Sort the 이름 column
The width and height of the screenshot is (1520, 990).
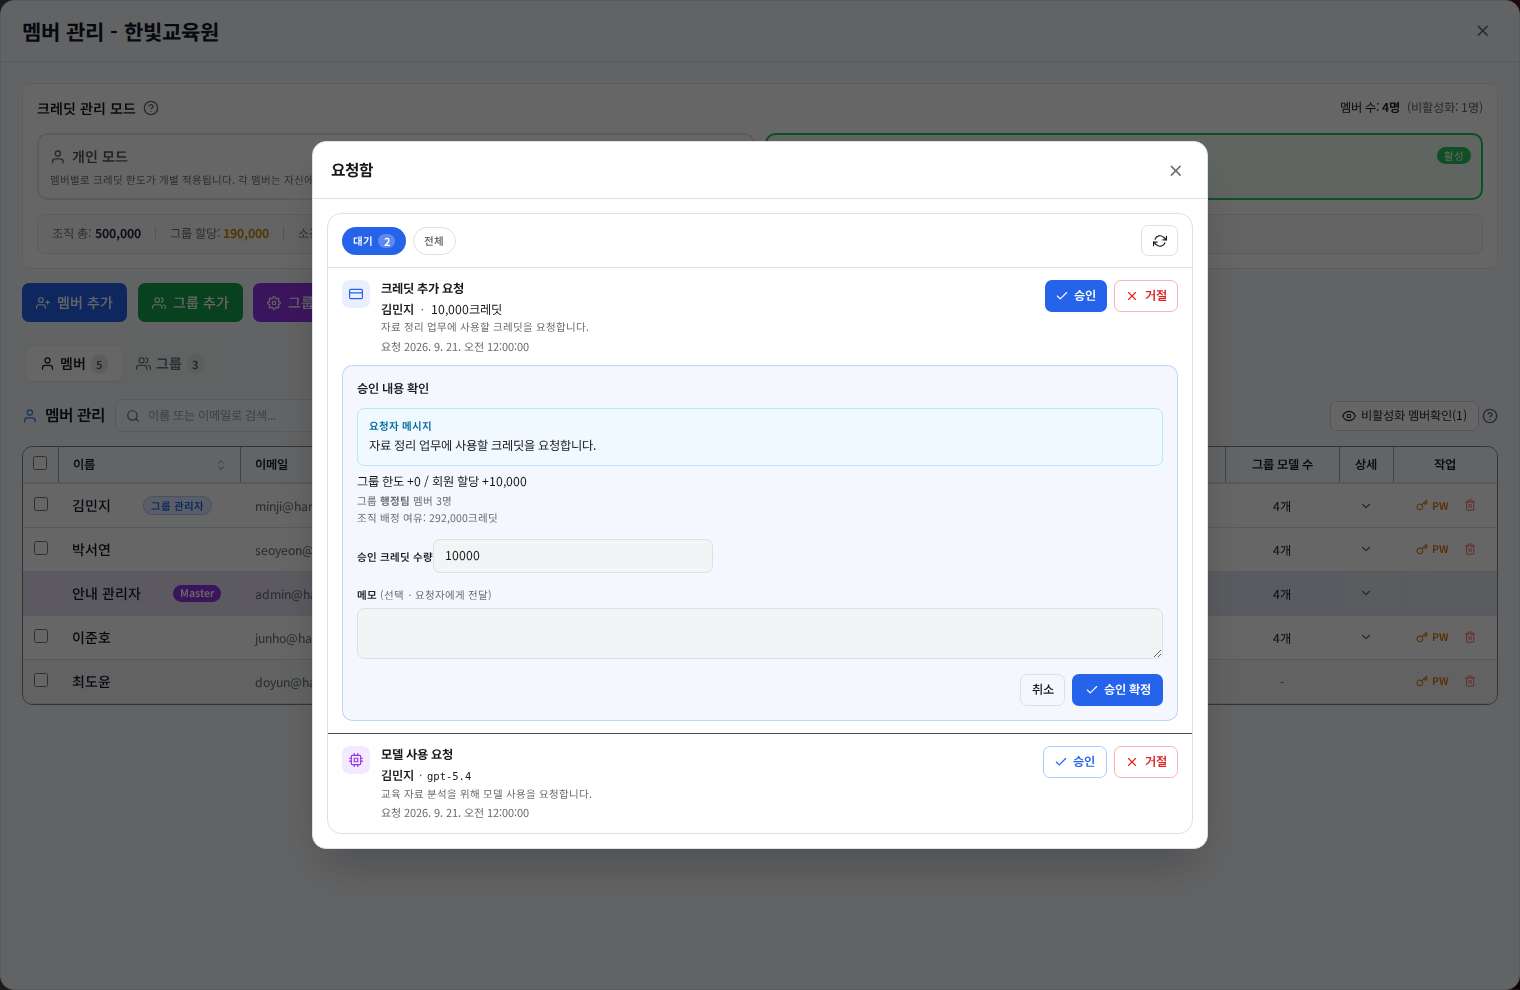click(221, 465)
